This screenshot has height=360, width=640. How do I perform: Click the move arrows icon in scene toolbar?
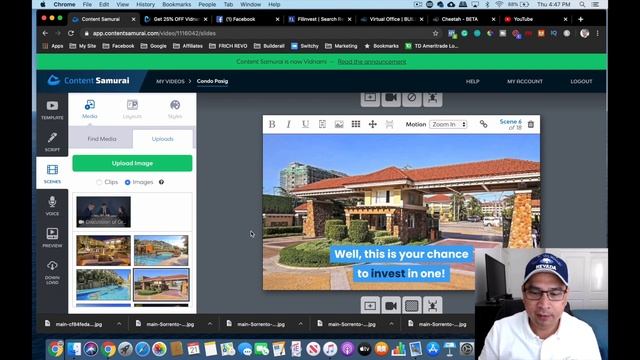(372, 124)
